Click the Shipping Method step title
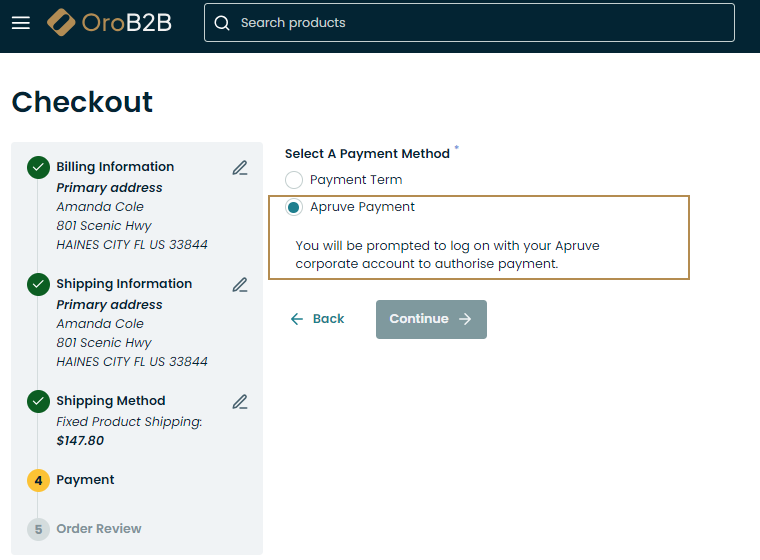760x560 pixels. coord(111,401)
